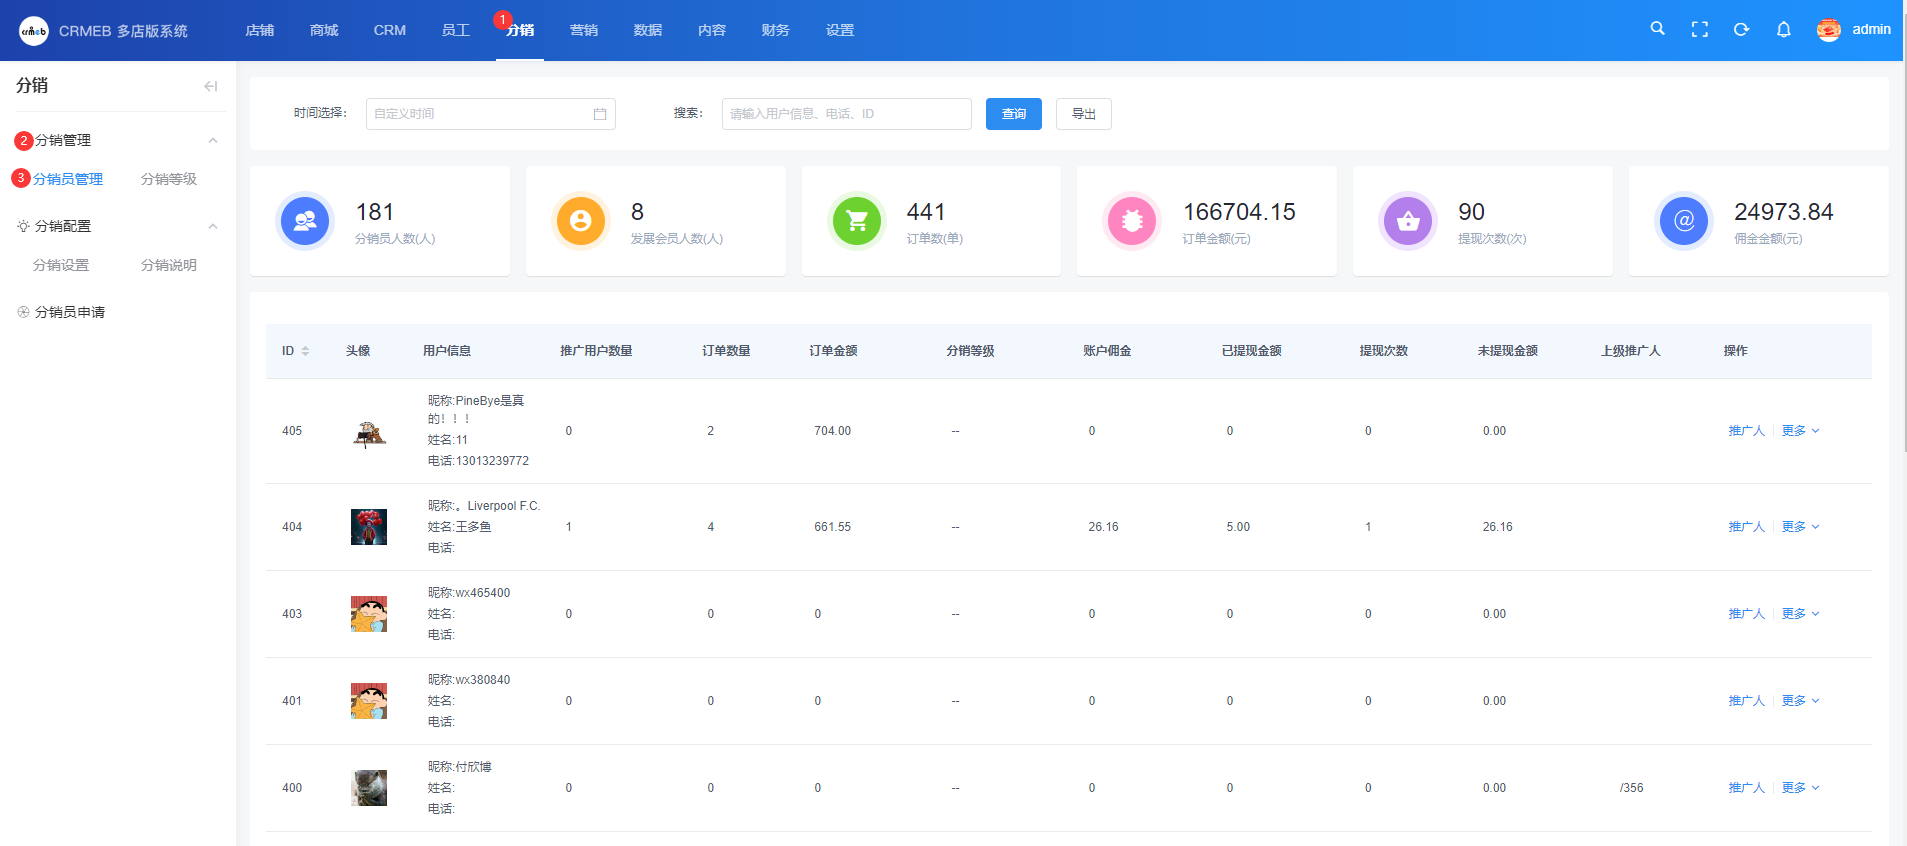The image size is (1907, 846).
Task: Click the blue 查询 button
Action: point(1013,114)
